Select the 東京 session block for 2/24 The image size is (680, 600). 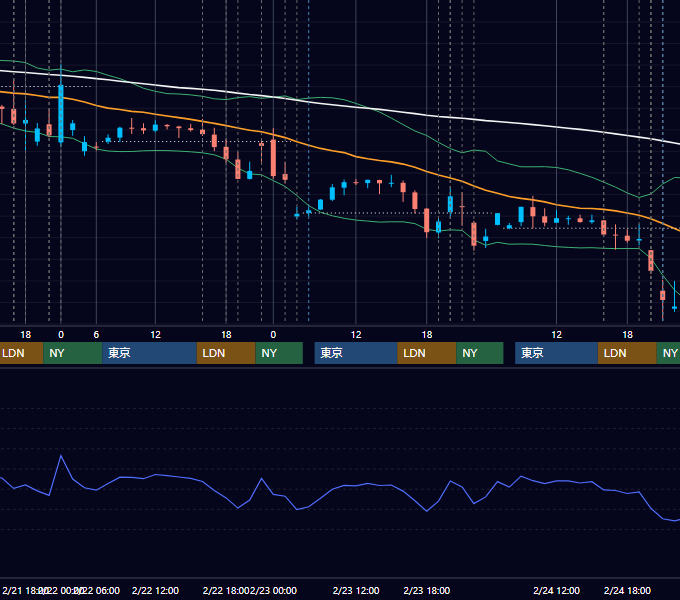[x=556, y=353]
